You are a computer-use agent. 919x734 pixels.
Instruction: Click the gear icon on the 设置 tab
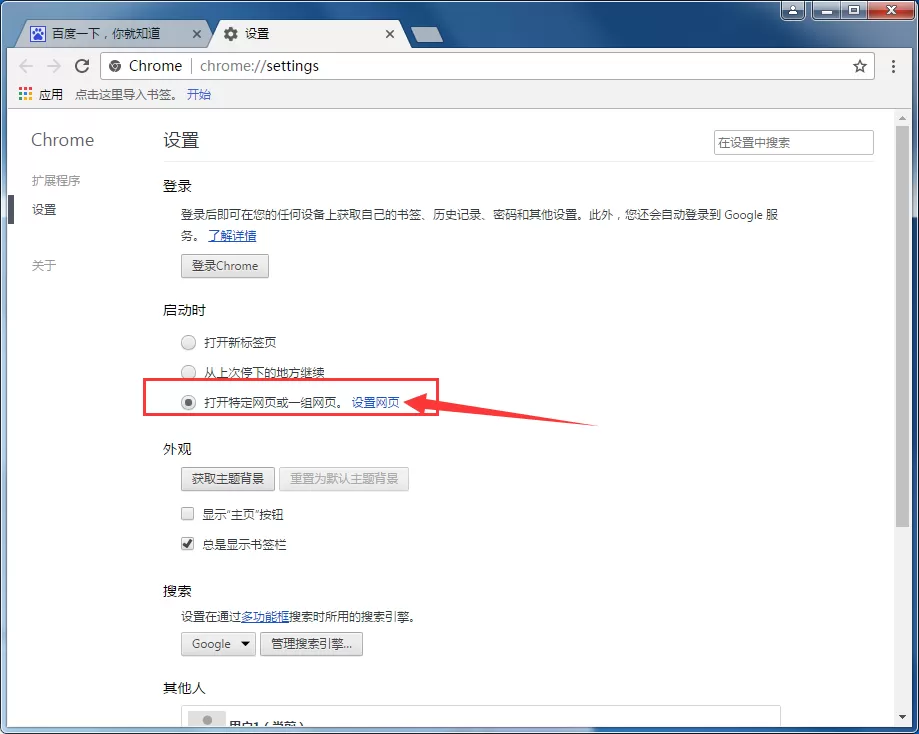pos(231,34)
